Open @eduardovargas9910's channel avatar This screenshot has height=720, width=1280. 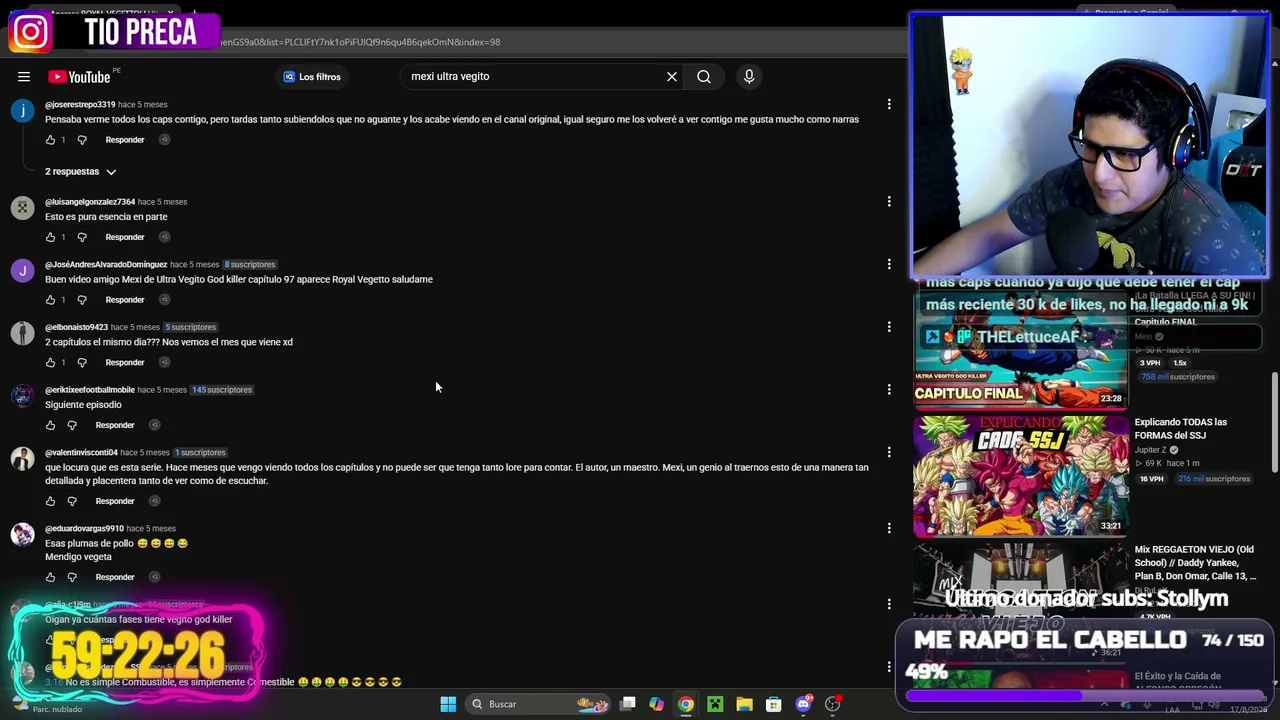[22, 535]
